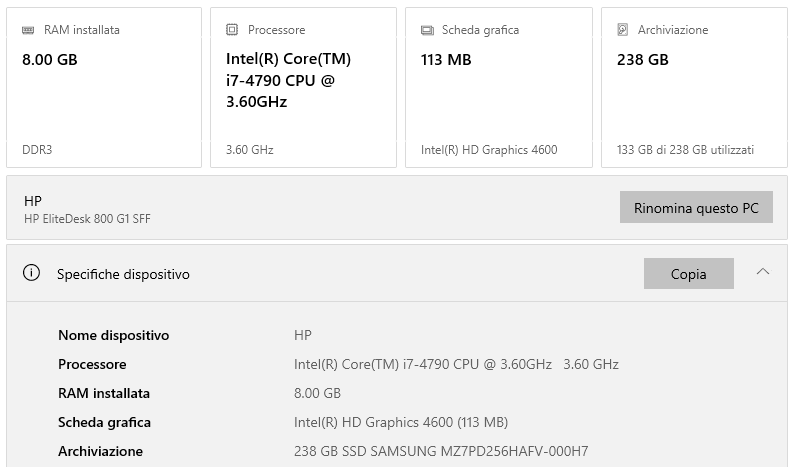The width and height of the screenshot is (795, 467).
Task: Click the Archiviazione disk icon
Action: pos(623,30)
